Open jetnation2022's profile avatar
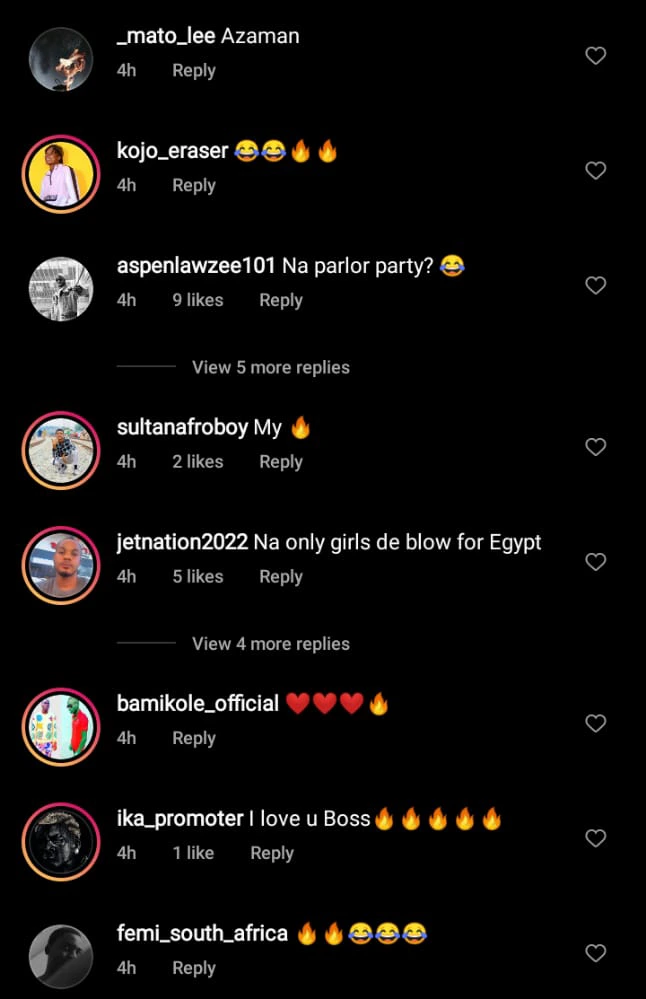 pyautogui.click(x=60, y=563)
